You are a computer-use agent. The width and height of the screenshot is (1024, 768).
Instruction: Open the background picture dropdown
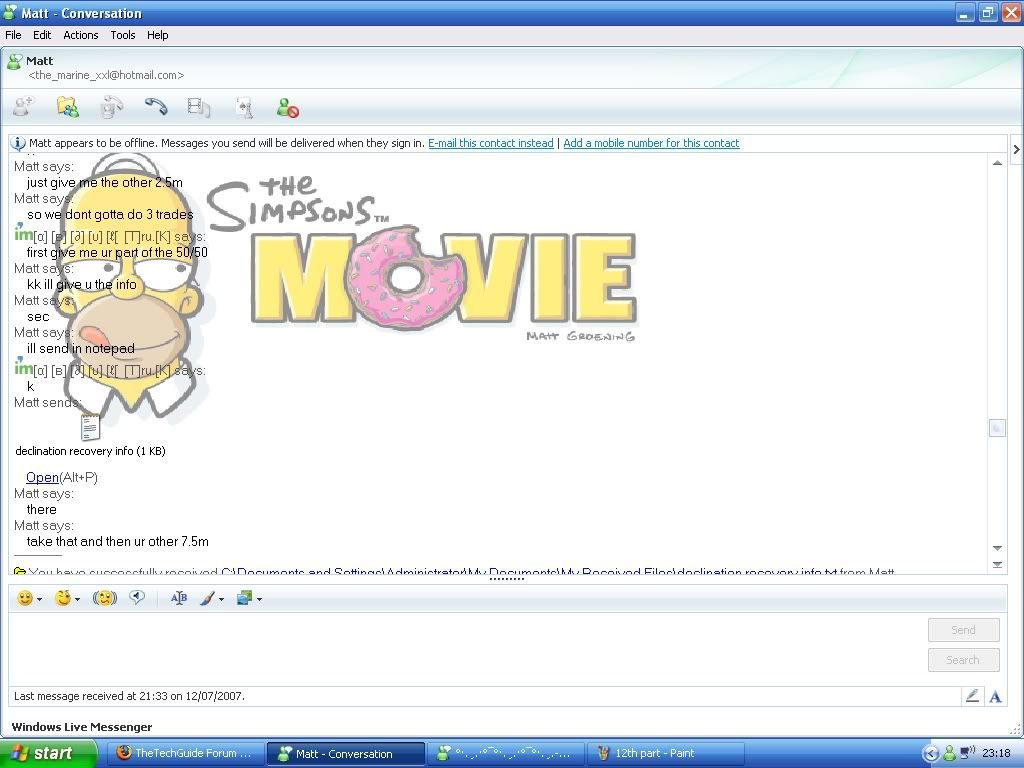click(x=259, y=599)
